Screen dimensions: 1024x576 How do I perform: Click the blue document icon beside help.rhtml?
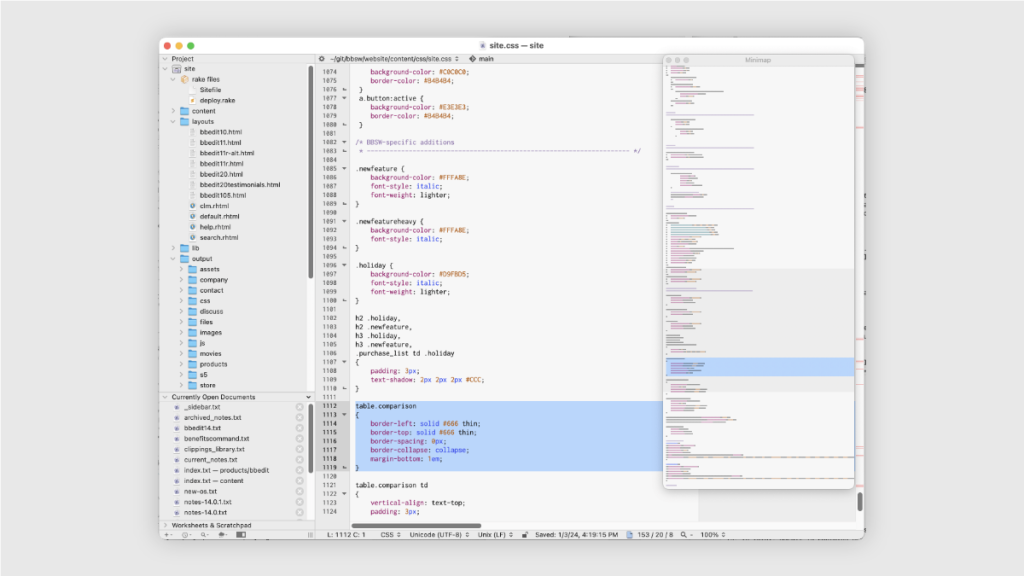[193, 226]
